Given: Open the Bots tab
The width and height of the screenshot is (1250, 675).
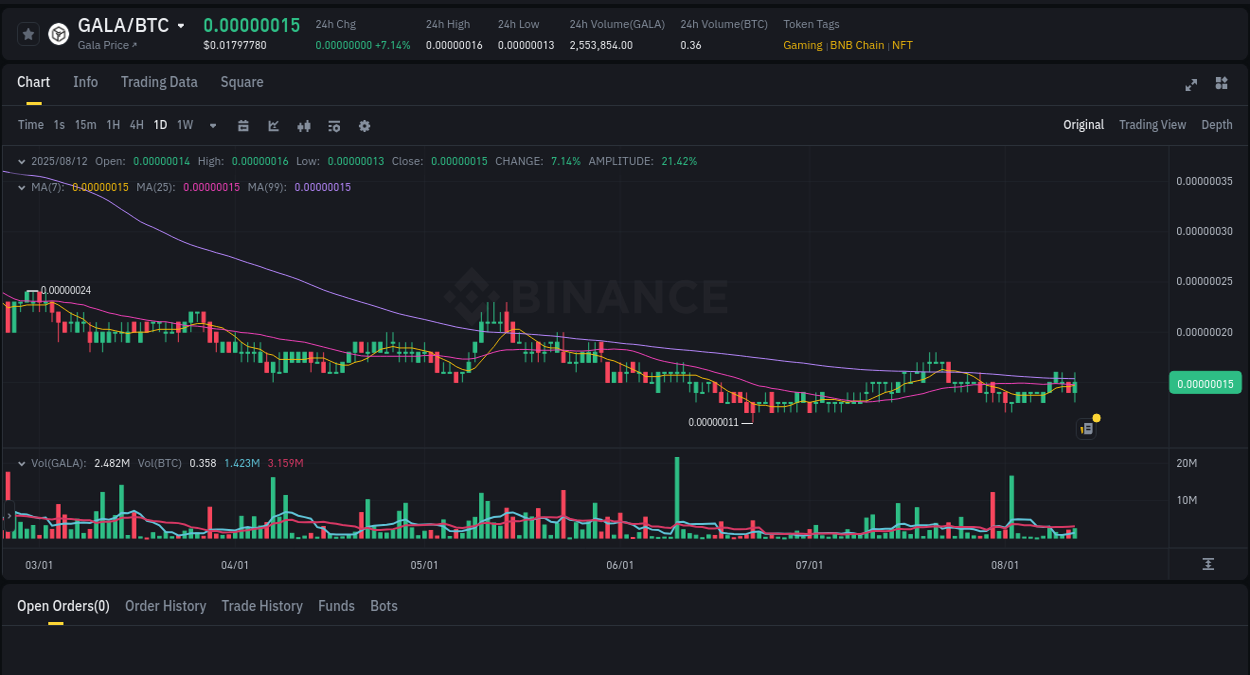Looking at the screenshot, I should [x=384, y=606].
